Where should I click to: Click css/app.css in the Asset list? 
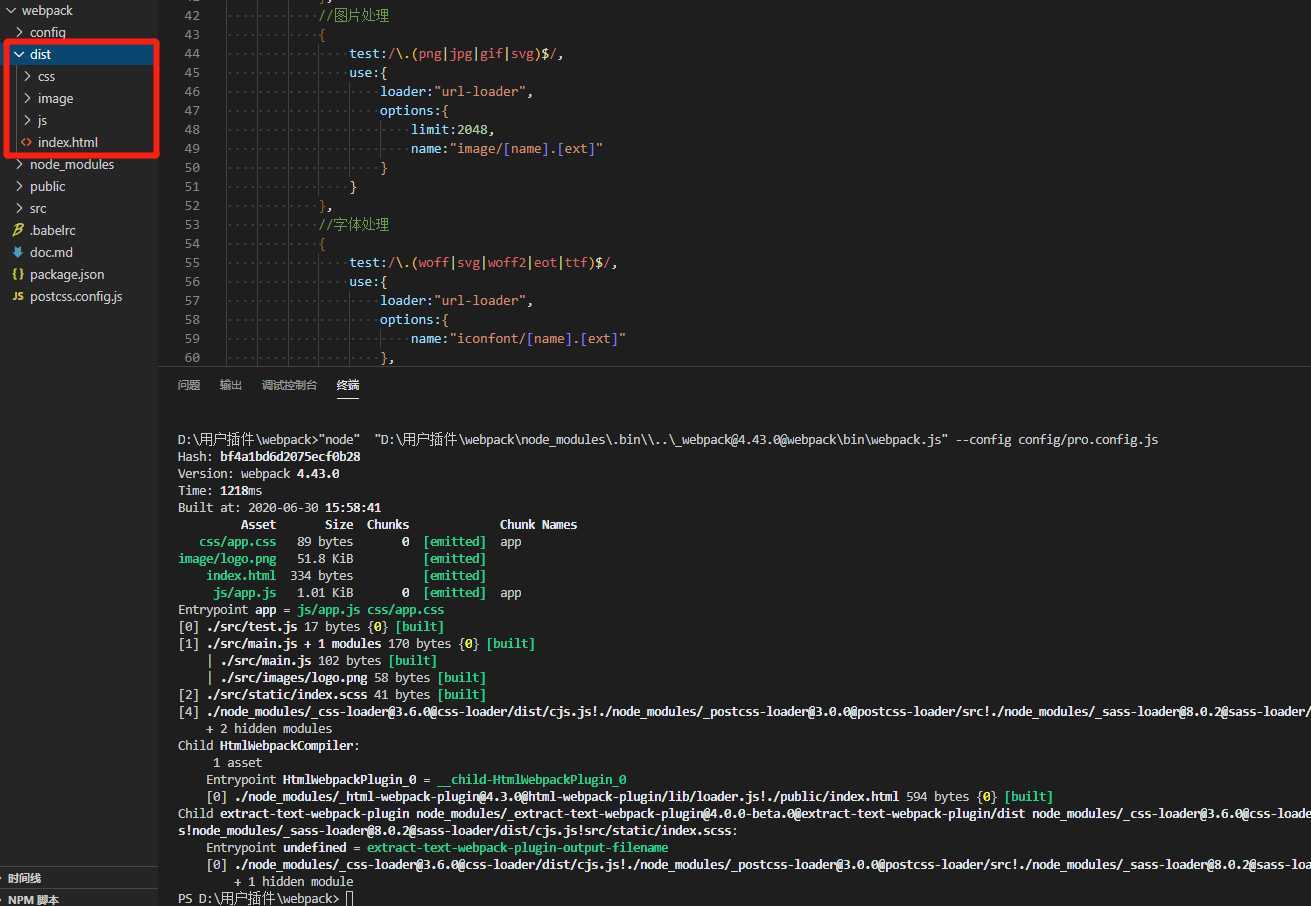(x=238, y=542)
